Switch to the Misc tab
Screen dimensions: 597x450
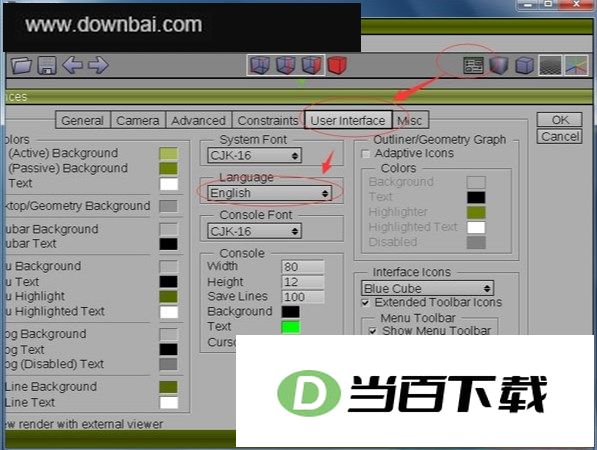pos(410,120)
